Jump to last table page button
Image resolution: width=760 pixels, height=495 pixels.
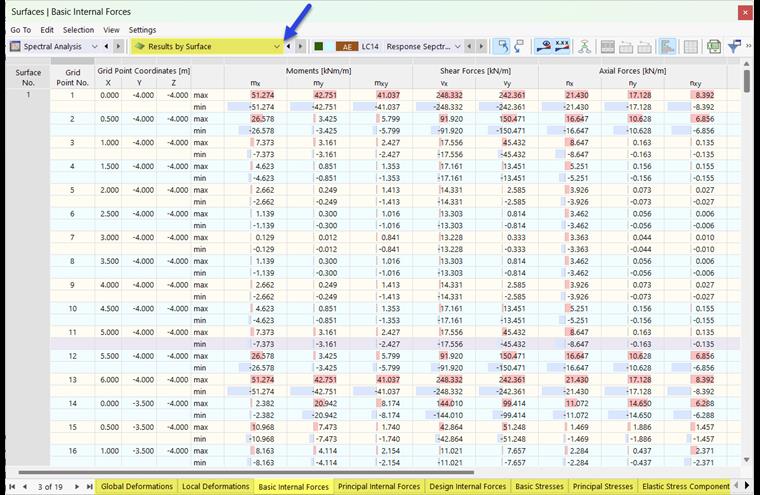pos(89,486)
